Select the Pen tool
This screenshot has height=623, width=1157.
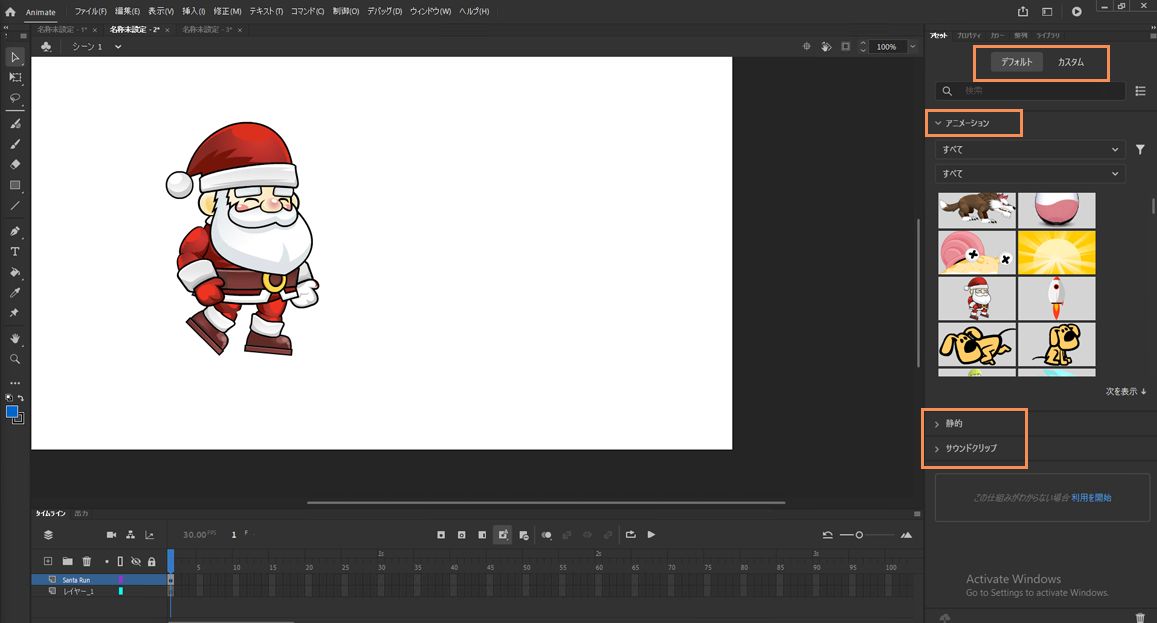[15, 231]
